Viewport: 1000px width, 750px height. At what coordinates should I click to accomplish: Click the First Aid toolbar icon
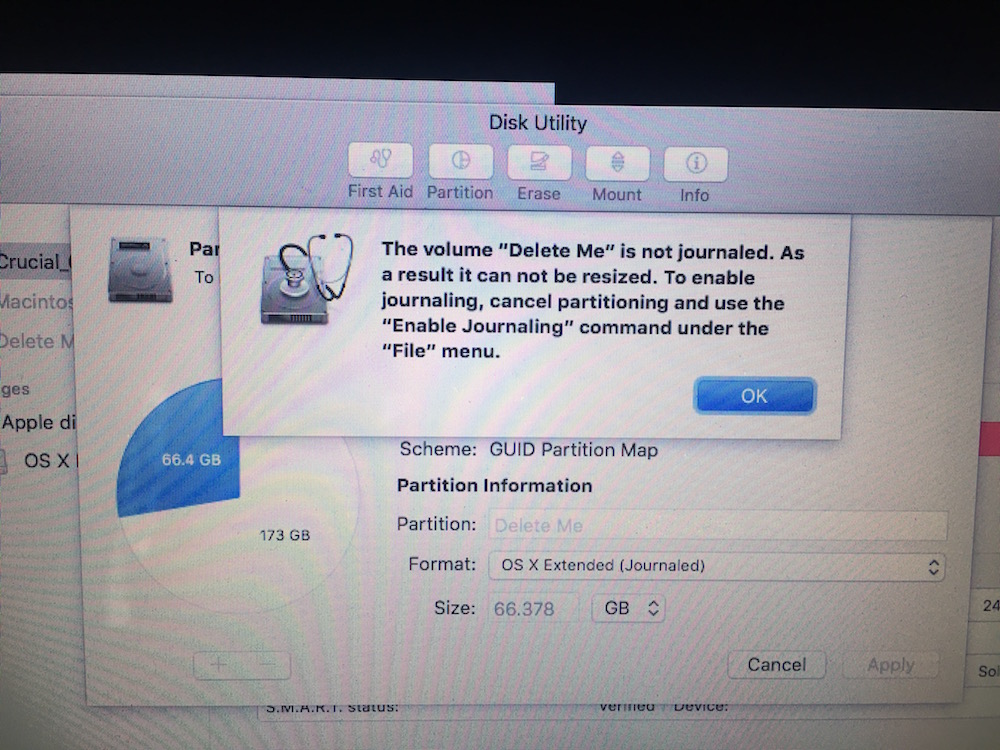click(x=380, y=161)
